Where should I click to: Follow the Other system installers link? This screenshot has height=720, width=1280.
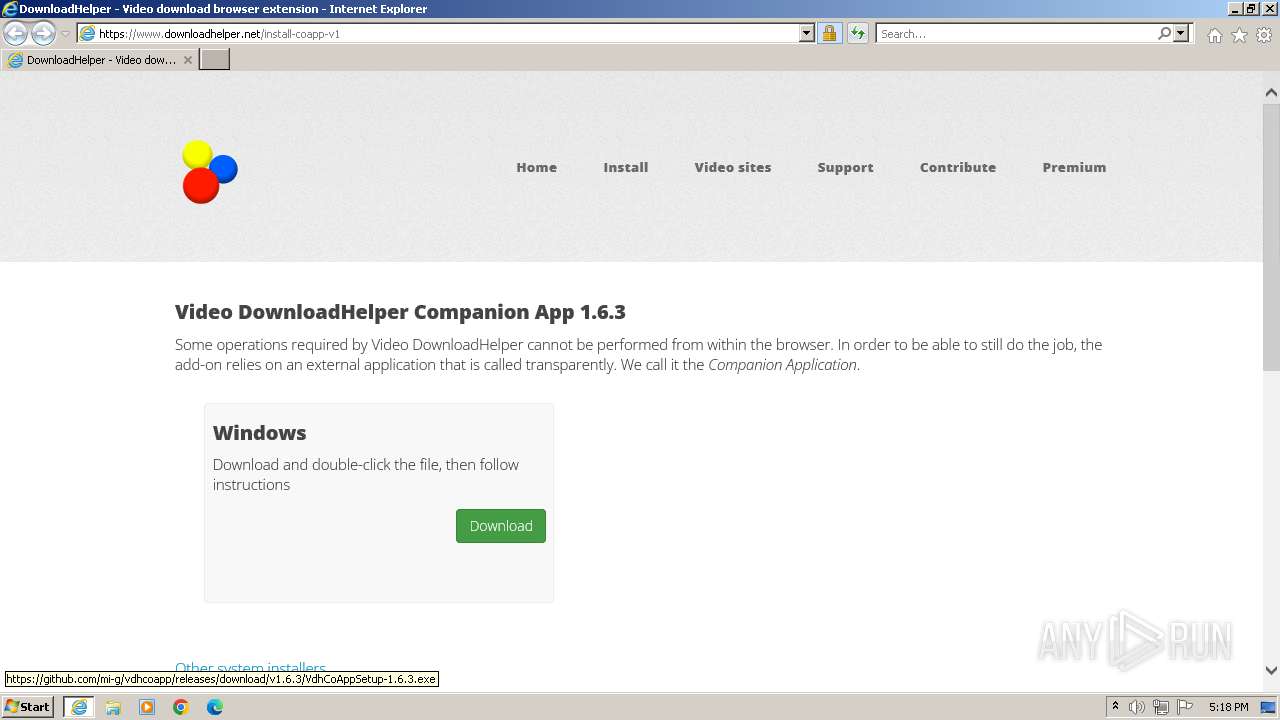(x=250, y=667)
